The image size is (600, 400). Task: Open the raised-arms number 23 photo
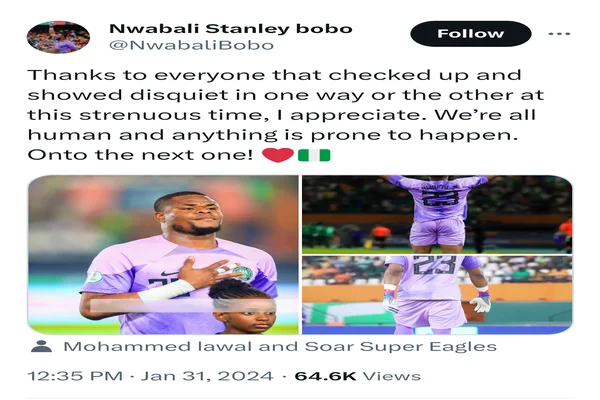[437, 214]
